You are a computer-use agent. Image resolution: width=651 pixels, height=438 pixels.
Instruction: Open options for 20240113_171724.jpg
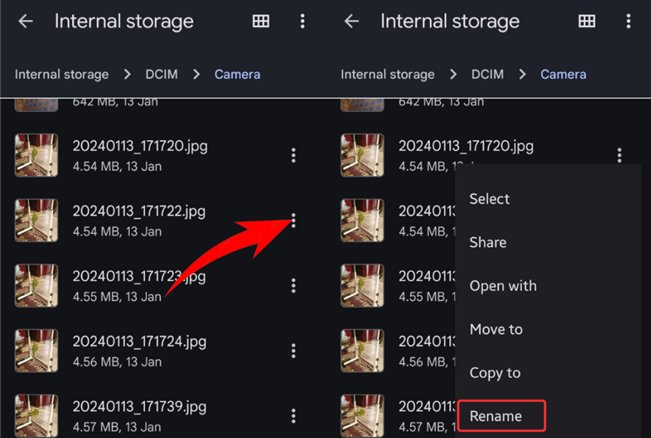click(x=294, y=351)
